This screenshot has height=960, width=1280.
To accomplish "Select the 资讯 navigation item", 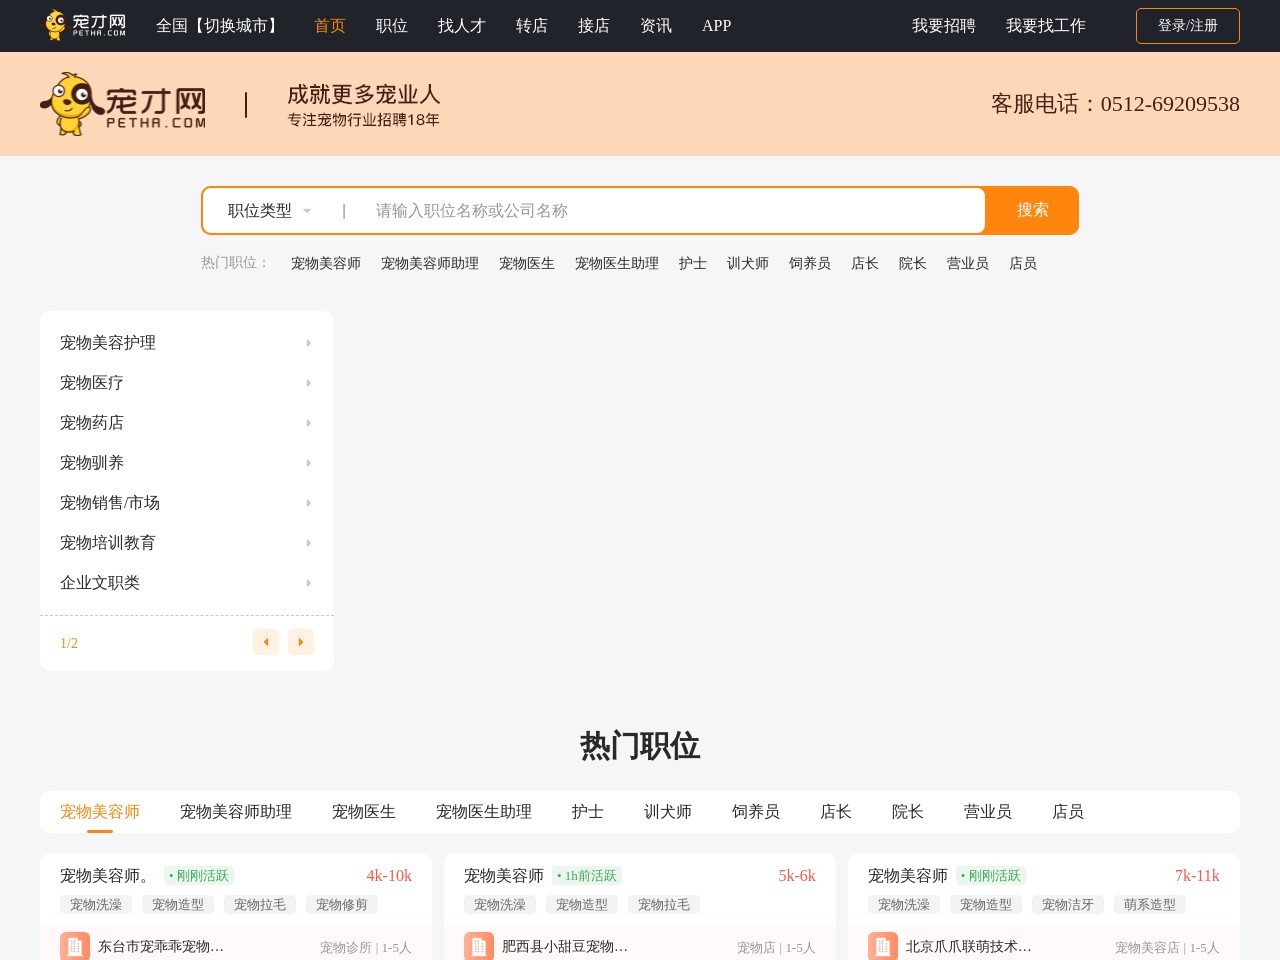I will [656, 26].
